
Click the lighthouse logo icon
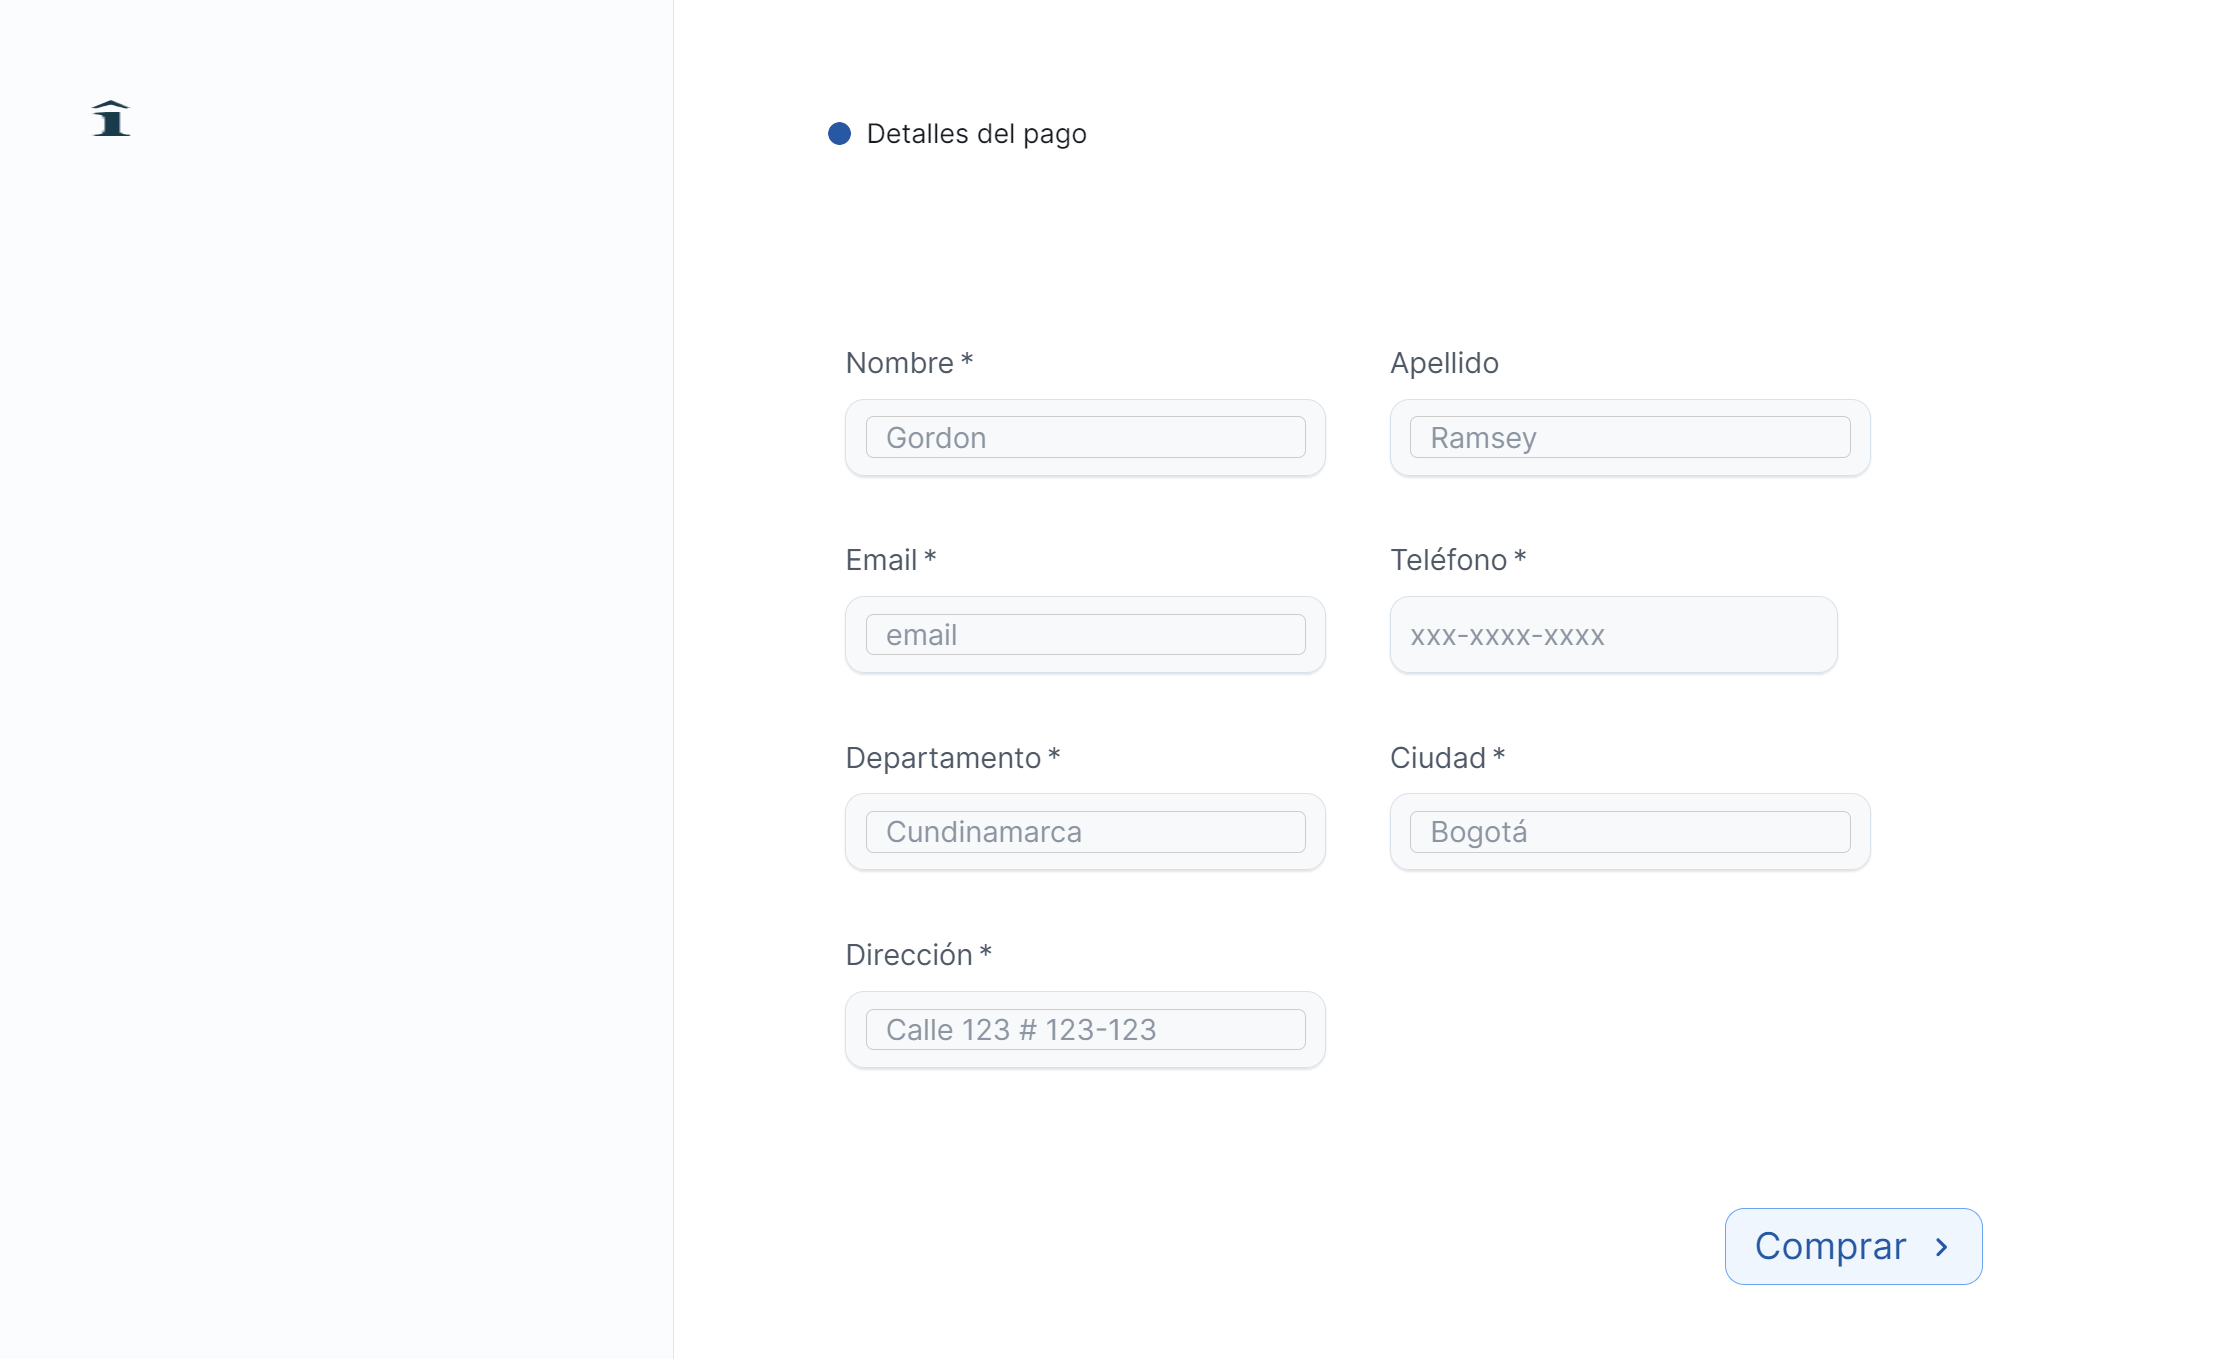tap(111, 118)
